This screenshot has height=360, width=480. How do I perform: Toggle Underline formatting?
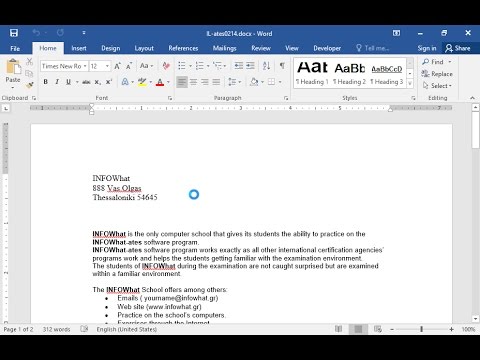point(68,82)
